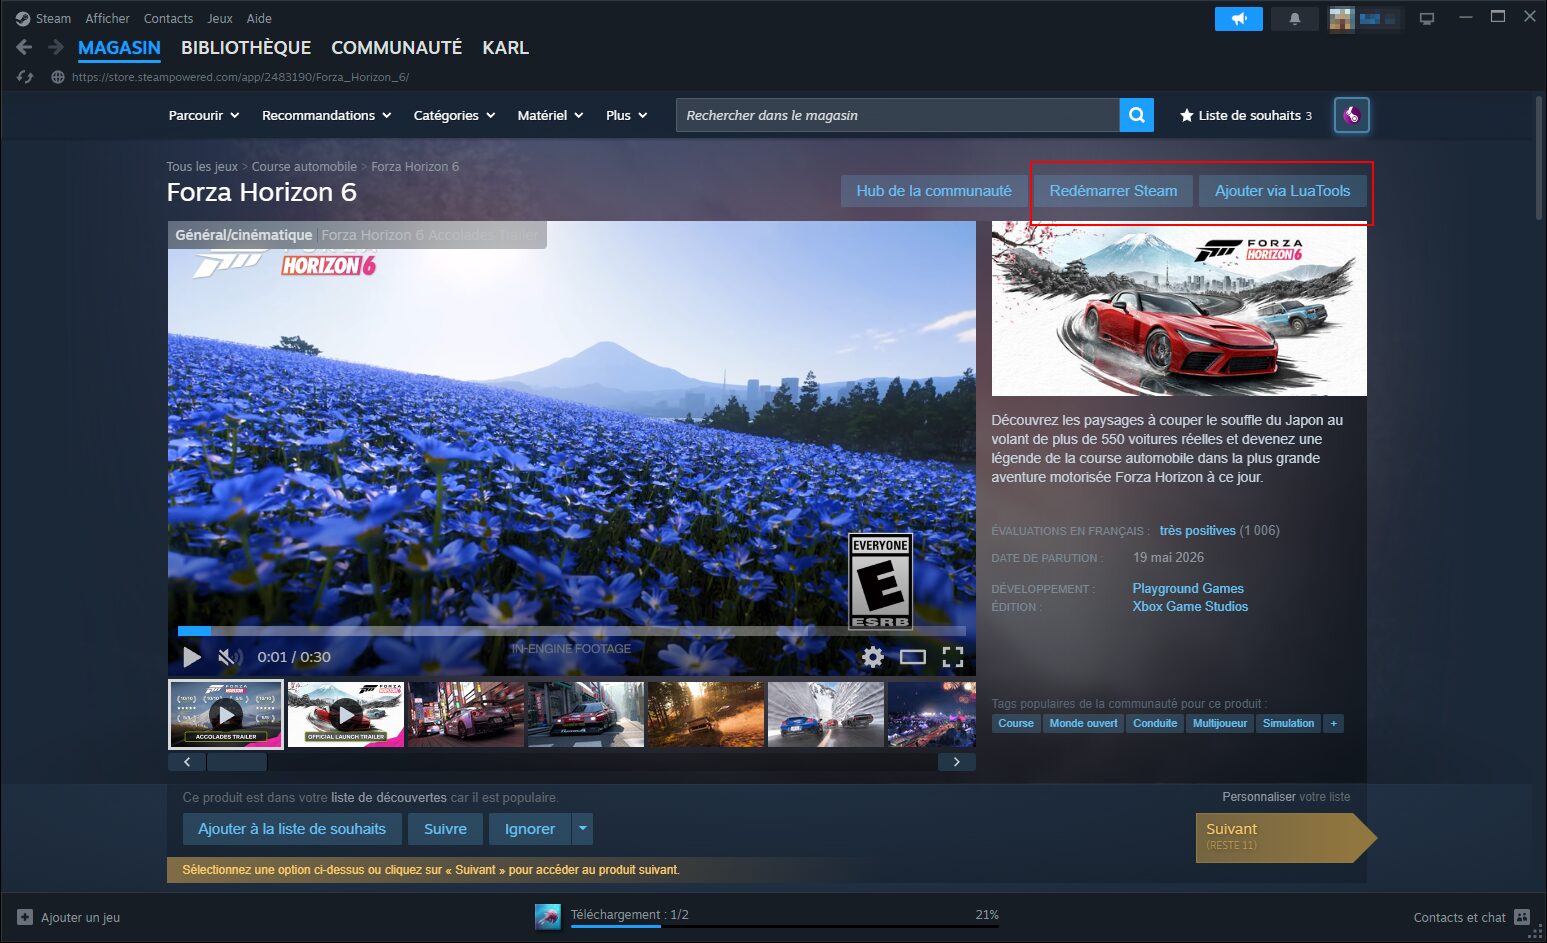Open Liste de souhaits
Screen dimensions: 1547x943
click(x=1246, y=115)
